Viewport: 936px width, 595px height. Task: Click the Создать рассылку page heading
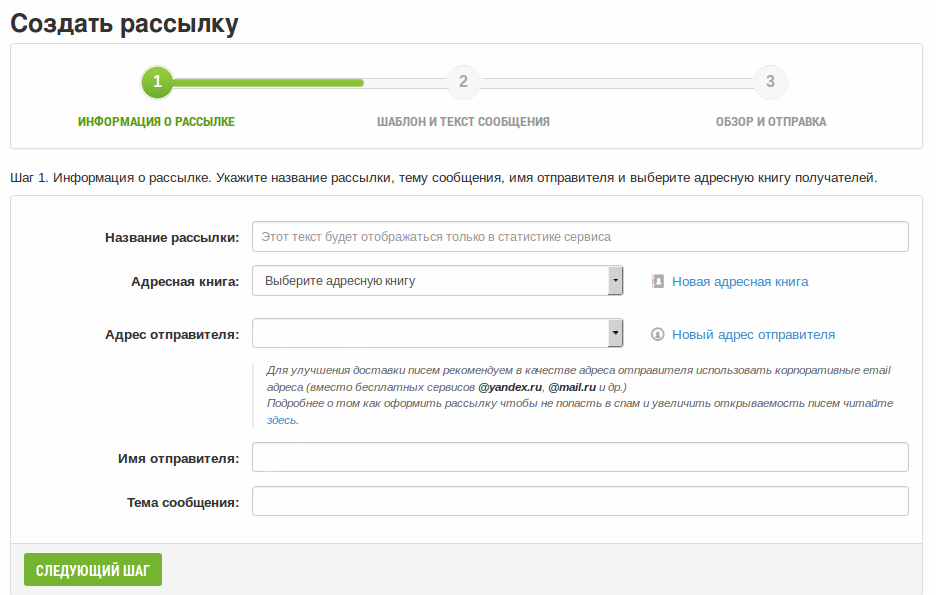125,24
